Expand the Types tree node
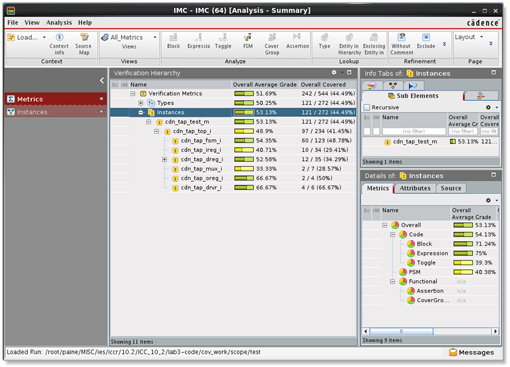Viewport: 510px width, 367px height. pos(141,103)
